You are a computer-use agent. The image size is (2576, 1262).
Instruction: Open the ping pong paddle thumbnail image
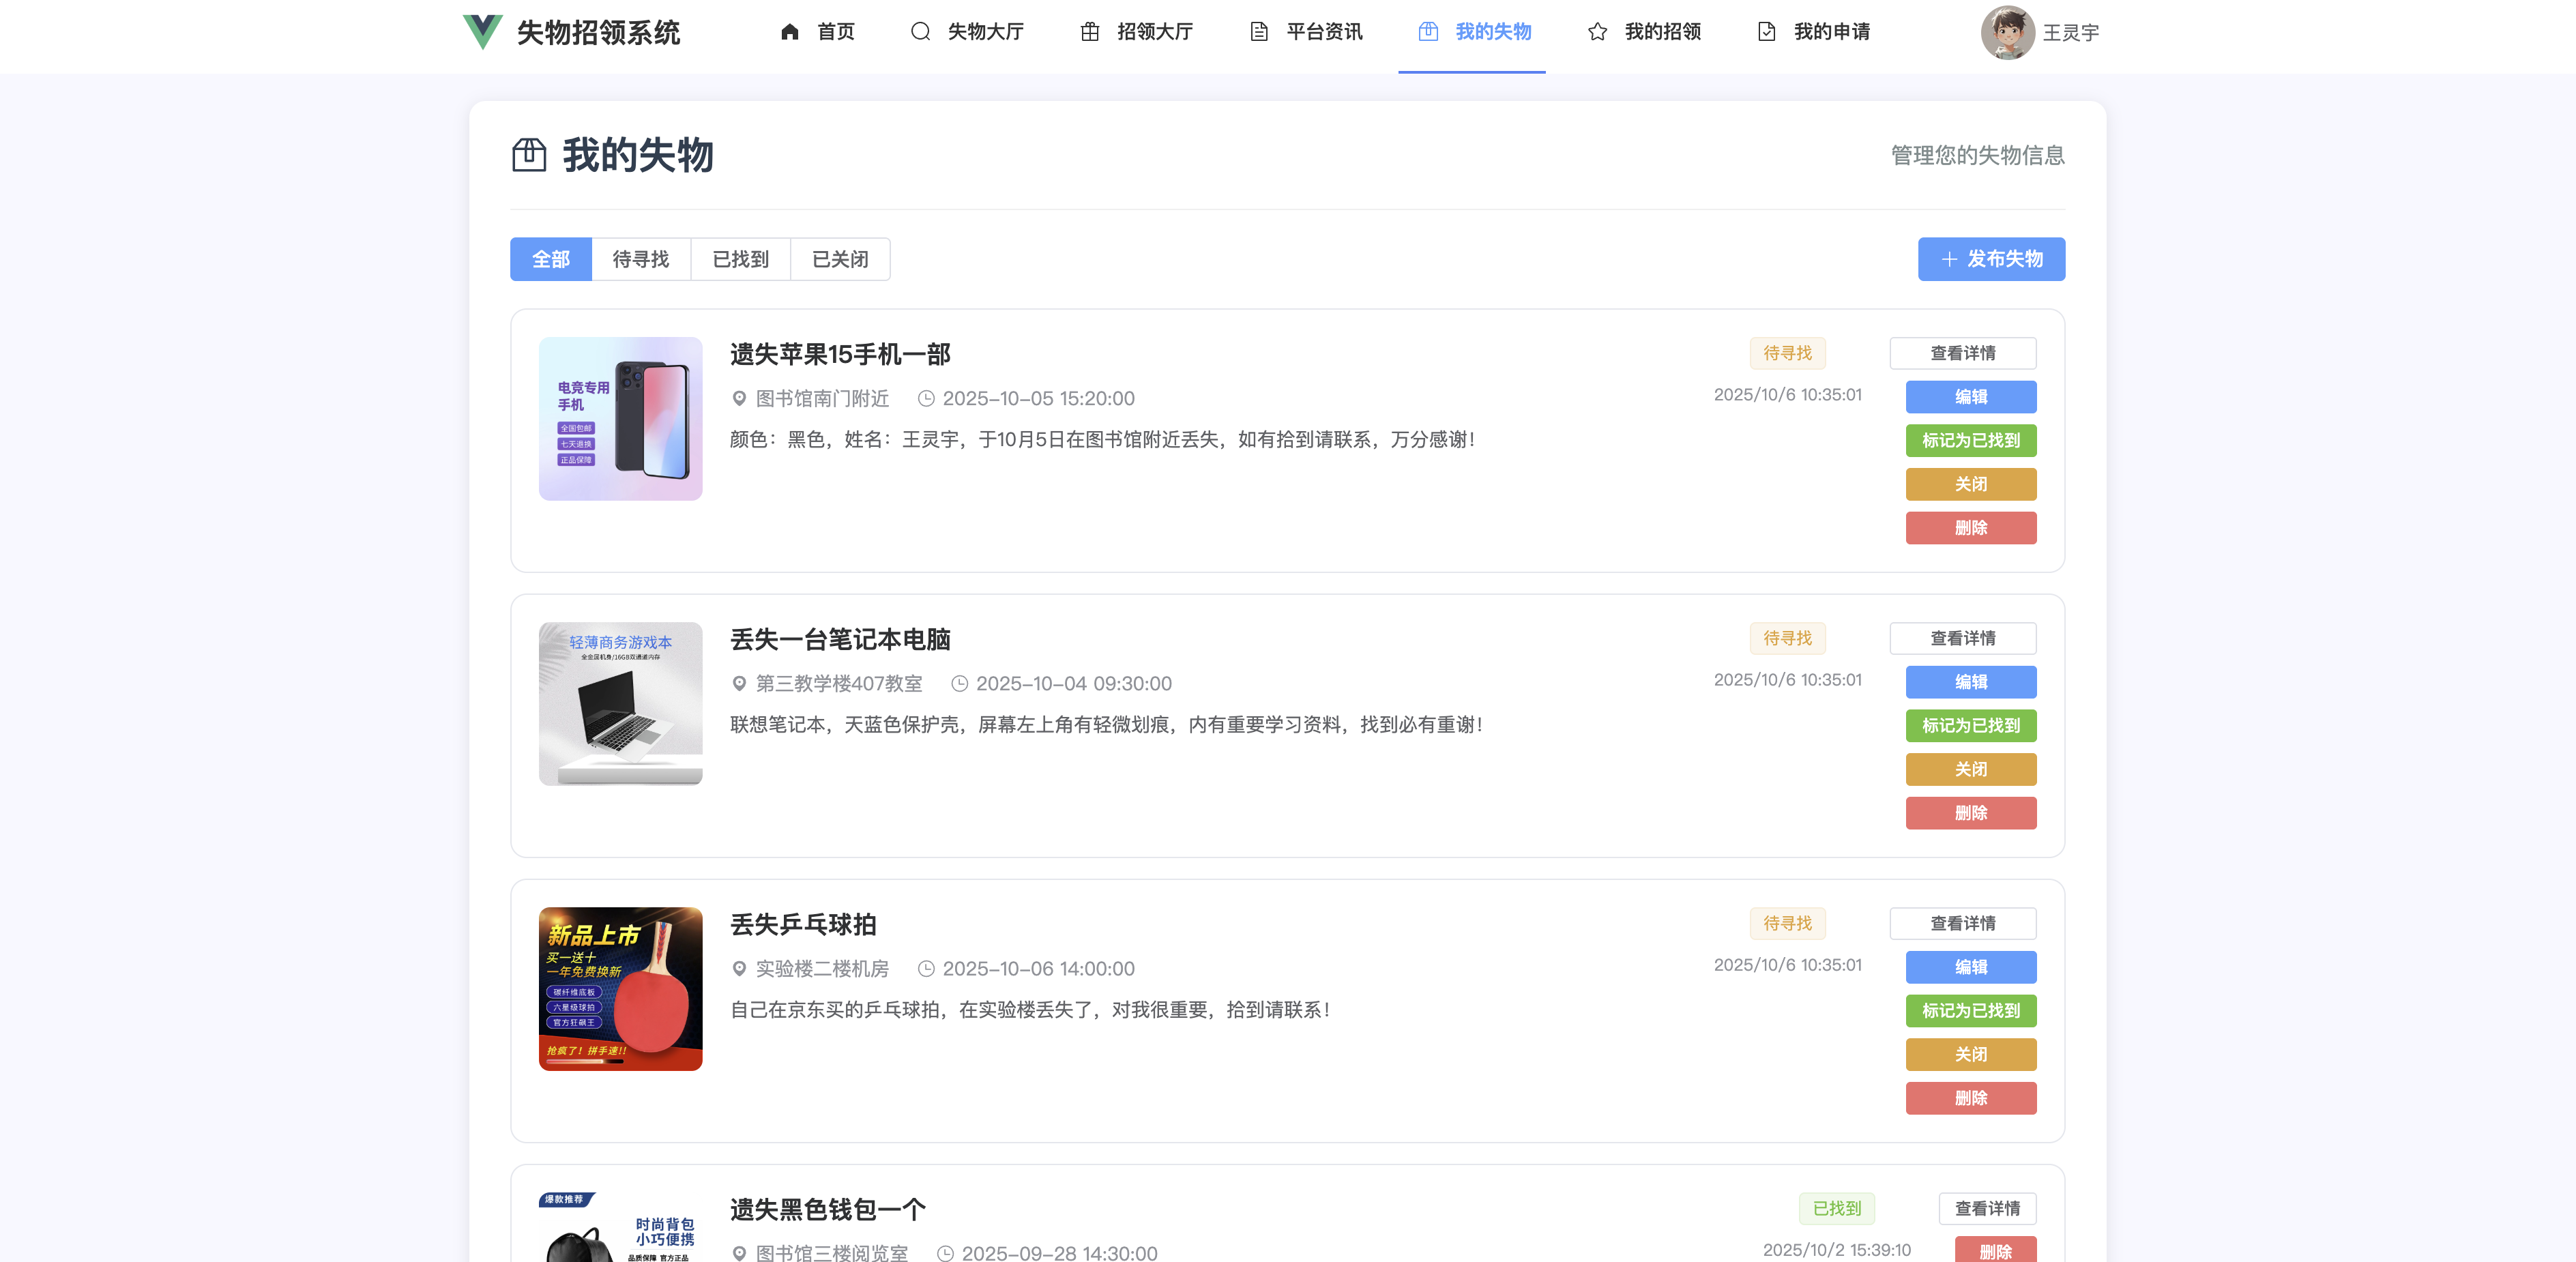point(620,988)
